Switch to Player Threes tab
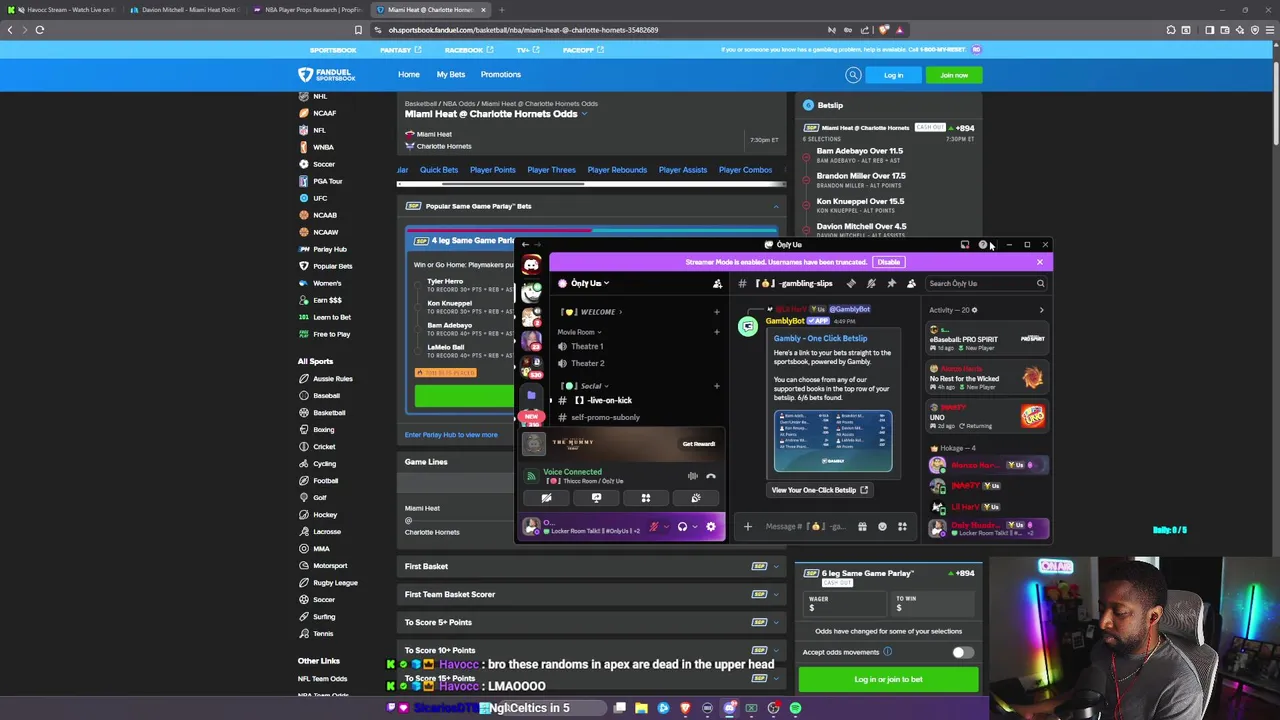1280x720 pixels. click(552, 170)
